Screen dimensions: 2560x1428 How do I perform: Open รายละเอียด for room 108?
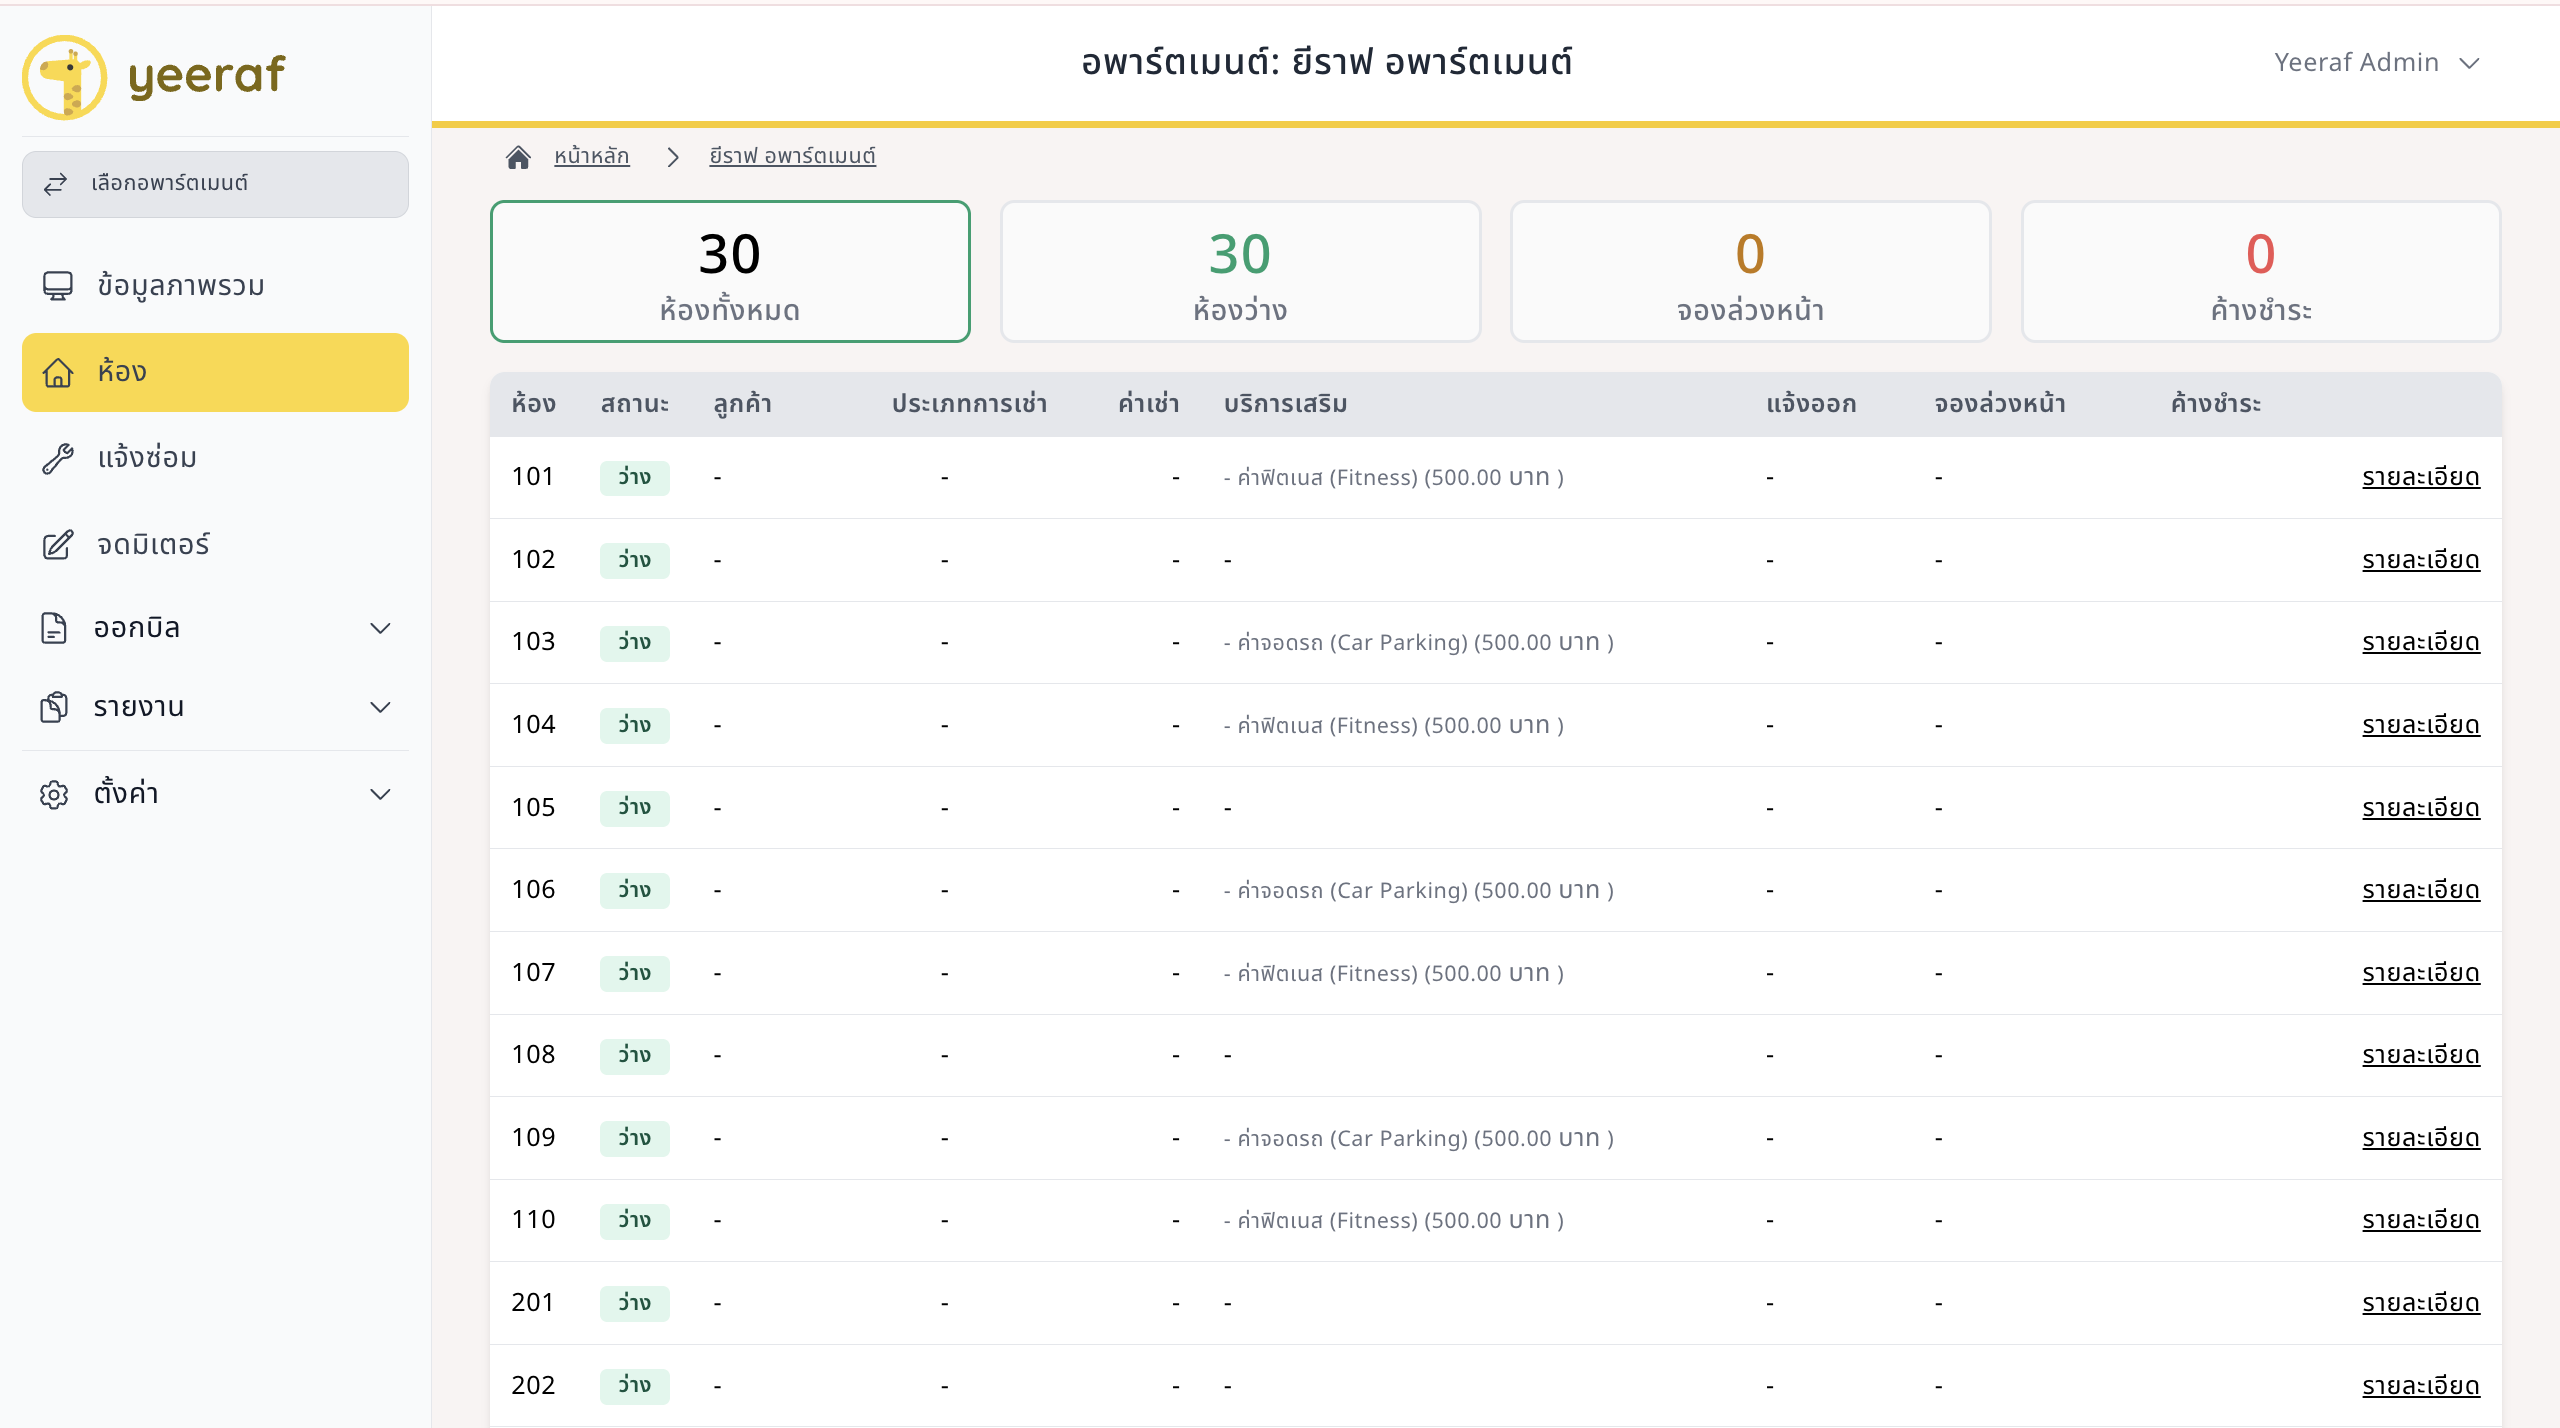pos(2421,1055)
